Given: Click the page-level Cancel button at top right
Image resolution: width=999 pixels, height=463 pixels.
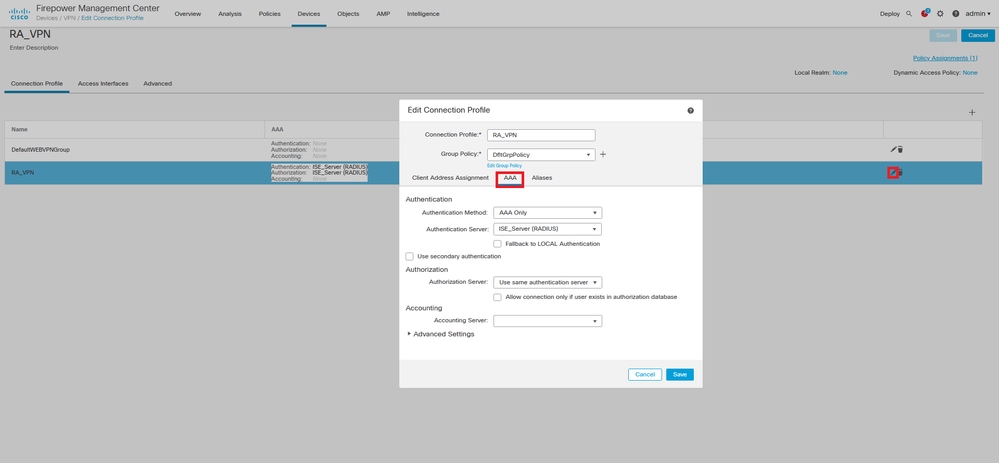Looking at the screenshot, I should pyautogui.click(x=977, y=35).
